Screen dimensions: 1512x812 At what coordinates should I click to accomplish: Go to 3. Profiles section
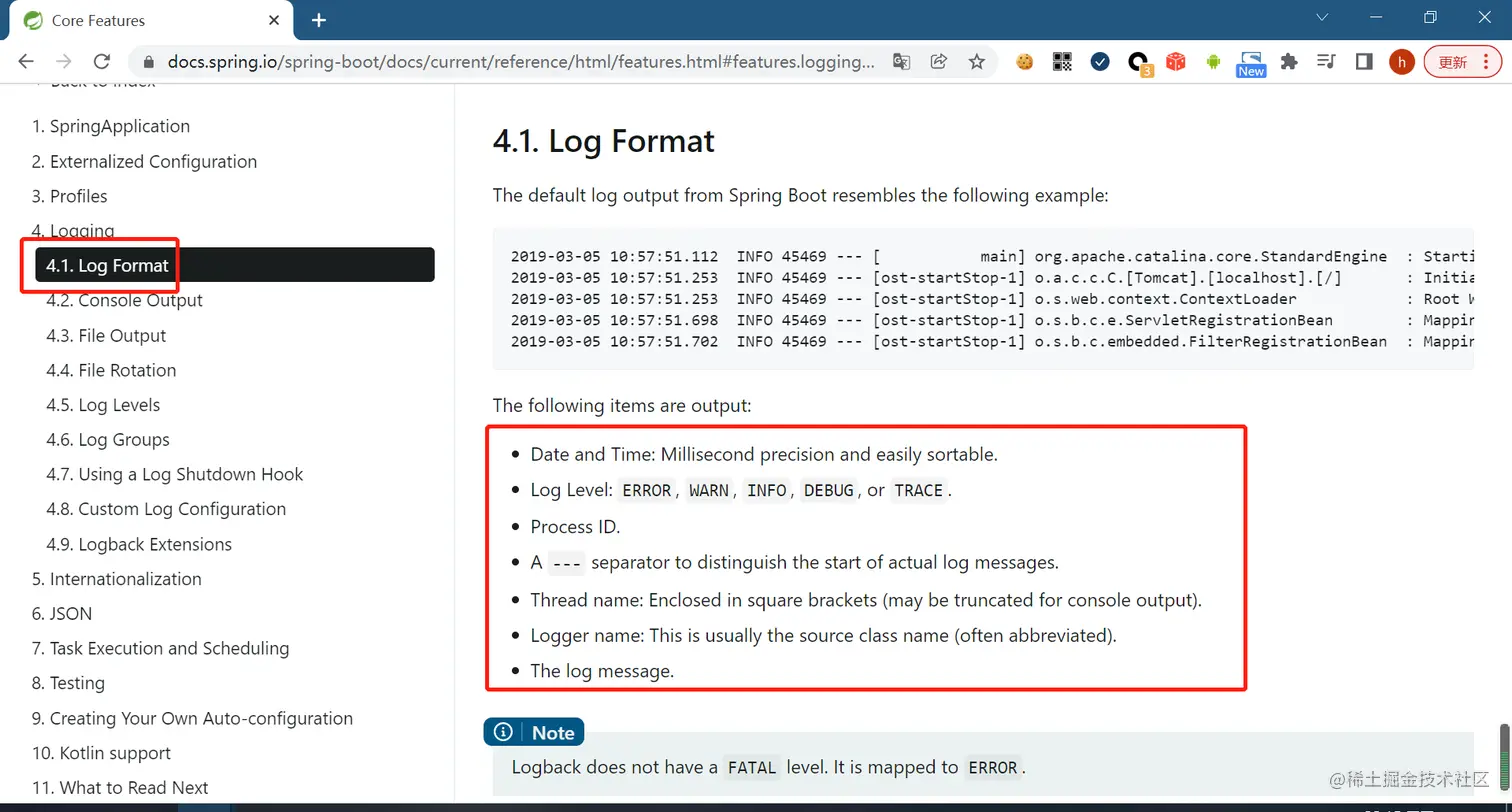pos(69,196)
